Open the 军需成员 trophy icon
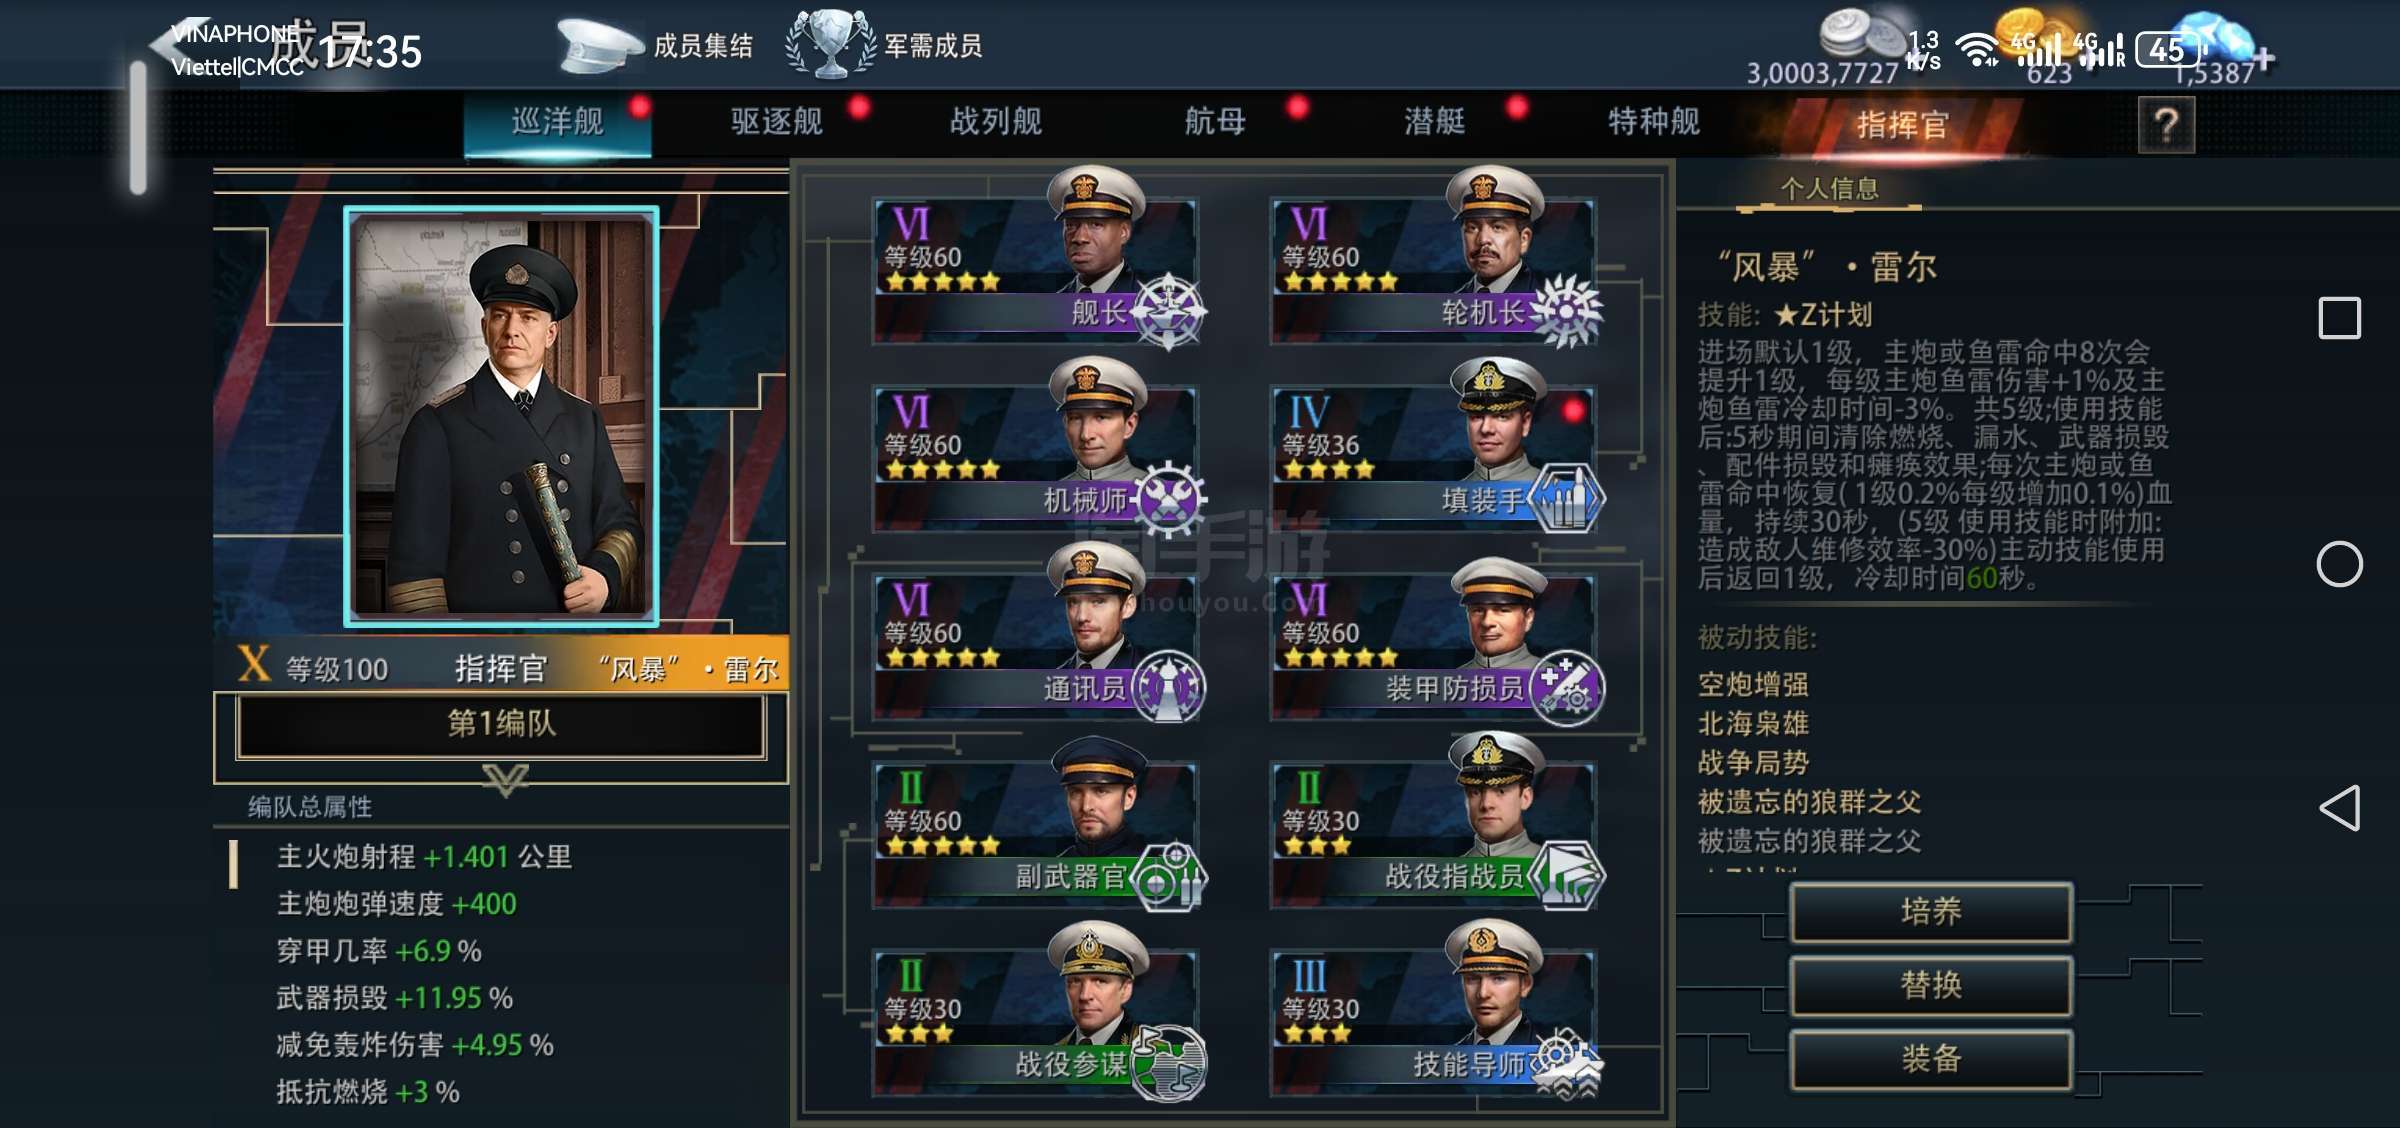 (x=830, y=44)
